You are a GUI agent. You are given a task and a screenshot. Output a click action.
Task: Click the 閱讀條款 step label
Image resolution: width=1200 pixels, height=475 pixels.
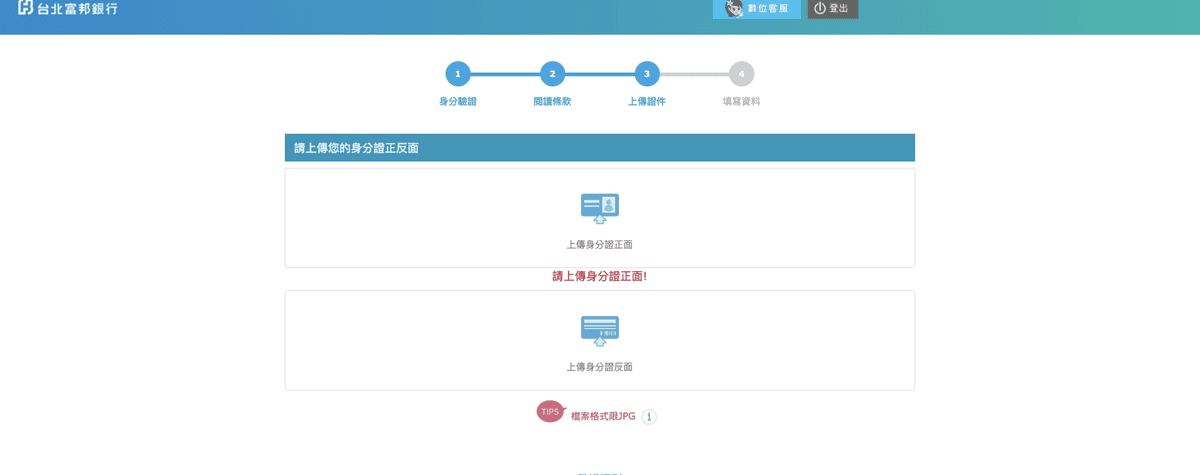[x=552, y=102]
